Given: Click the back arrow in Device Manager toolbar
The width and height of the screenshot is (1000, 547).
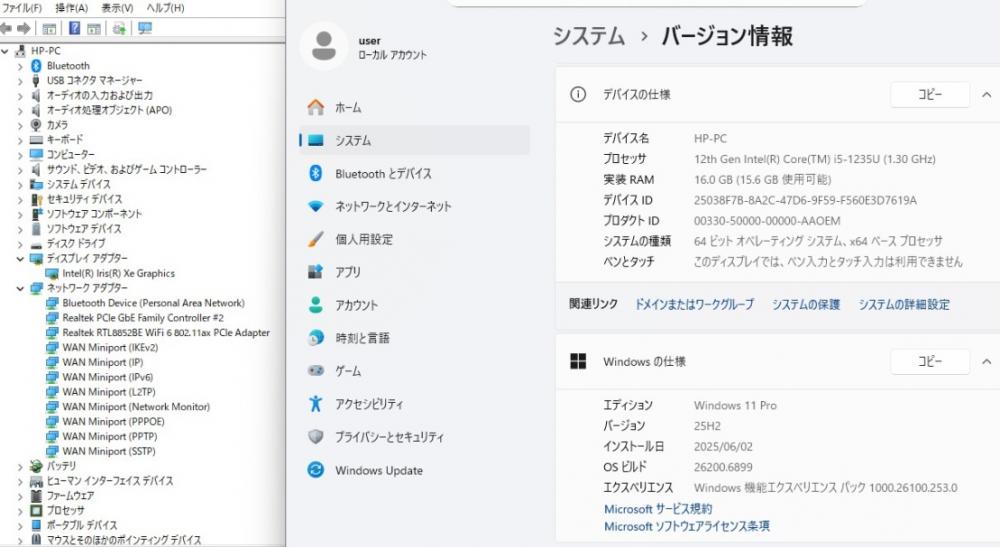Looking at the screenshot, I should click(6, 28).
